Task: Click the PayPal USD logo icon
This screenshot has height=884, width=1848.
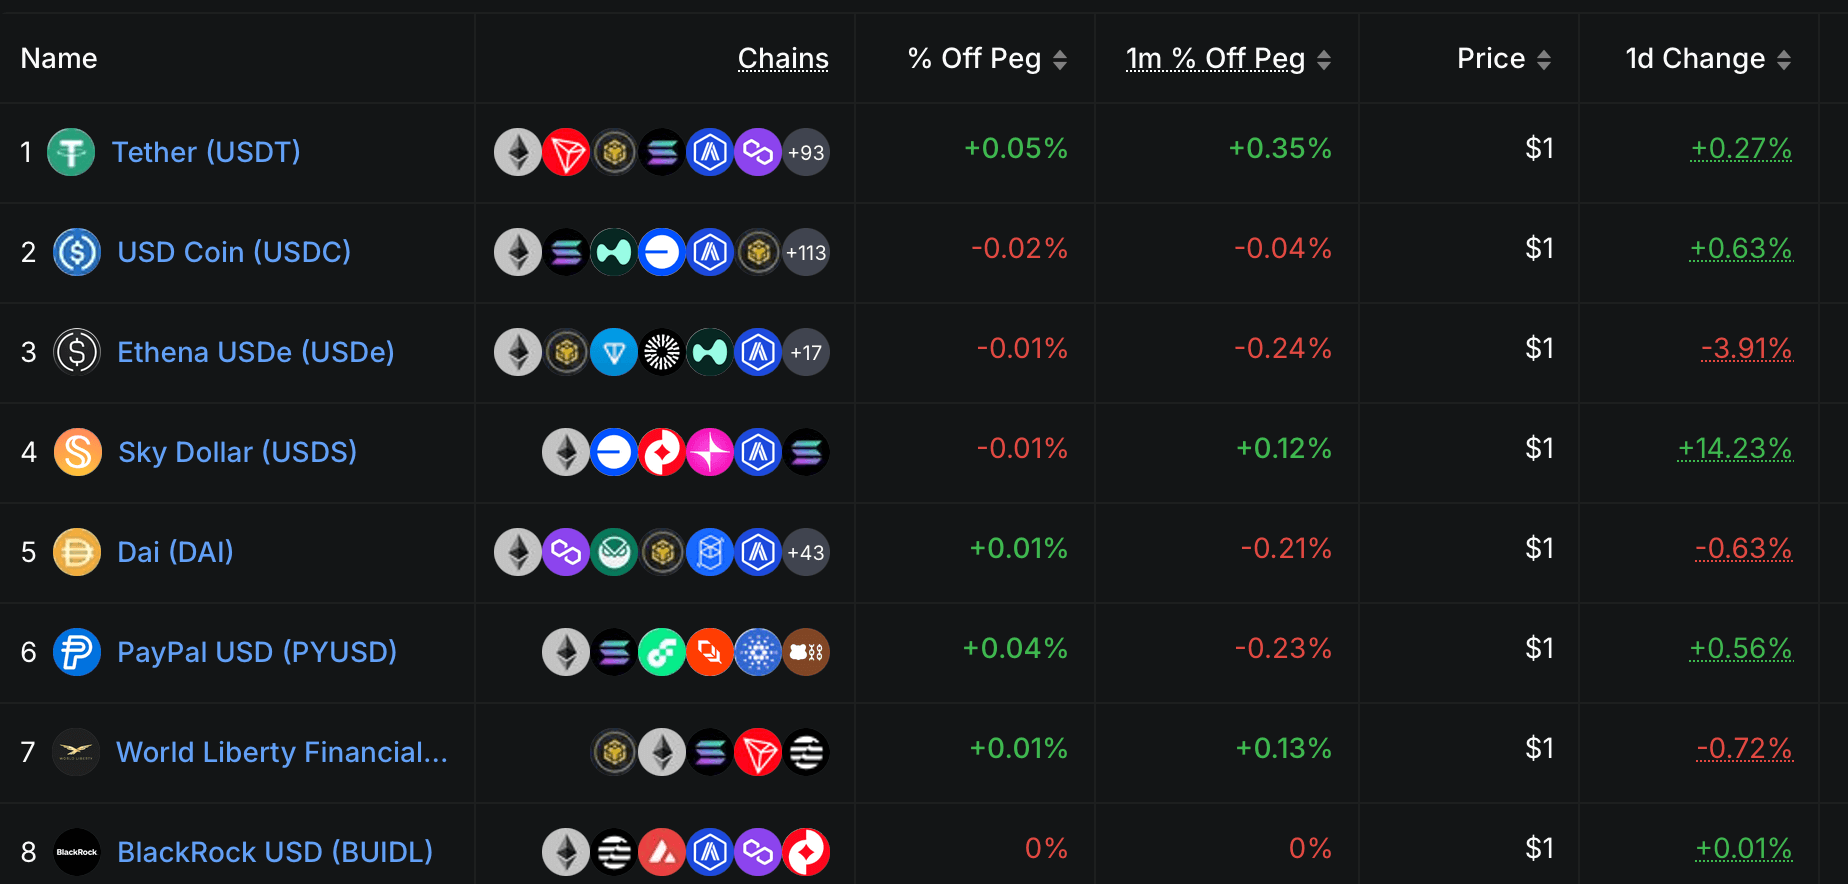Action: tap(77, 652)
